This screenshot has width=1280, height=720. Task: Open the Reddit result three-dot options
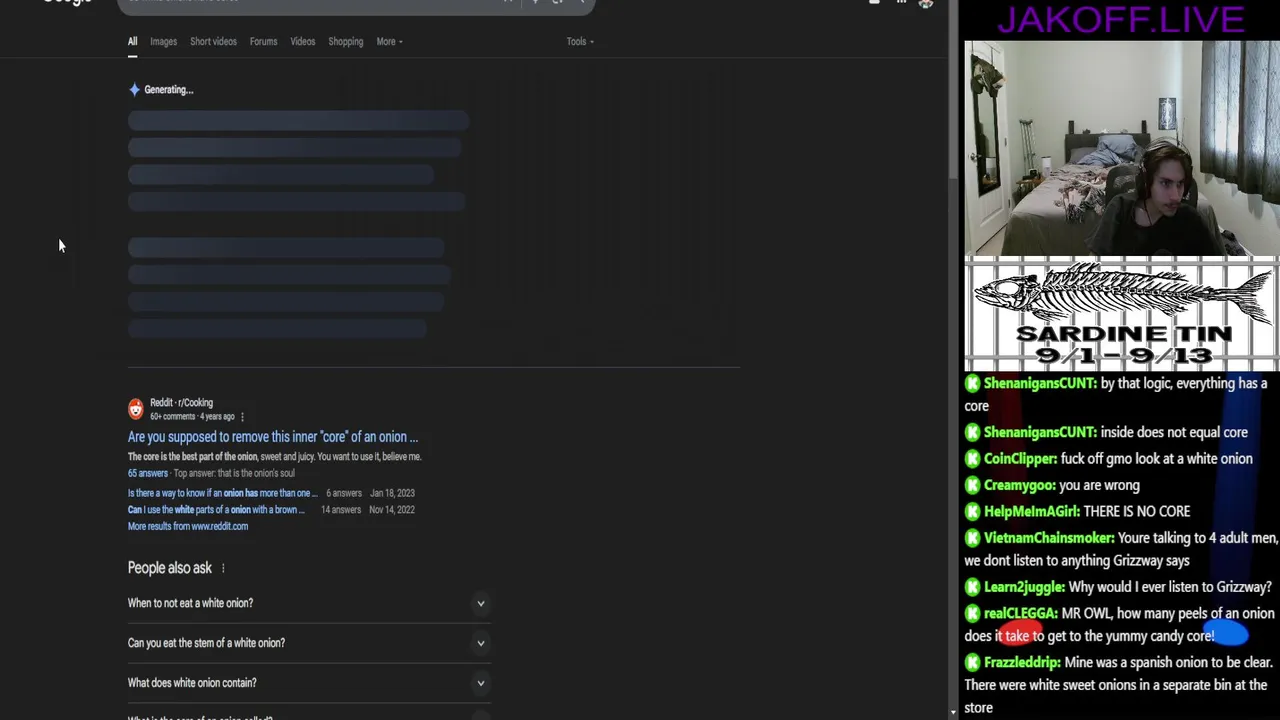242,417
